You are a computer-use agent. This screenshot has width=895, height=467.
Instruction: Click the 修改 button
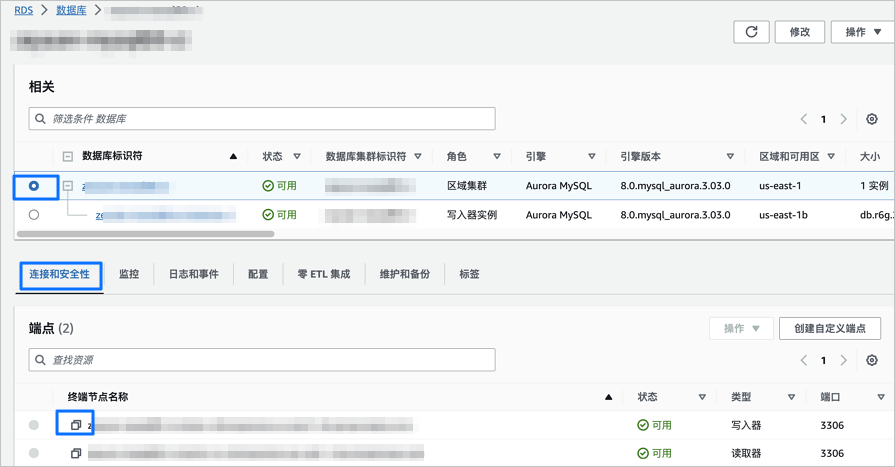[x=800, y=32]
